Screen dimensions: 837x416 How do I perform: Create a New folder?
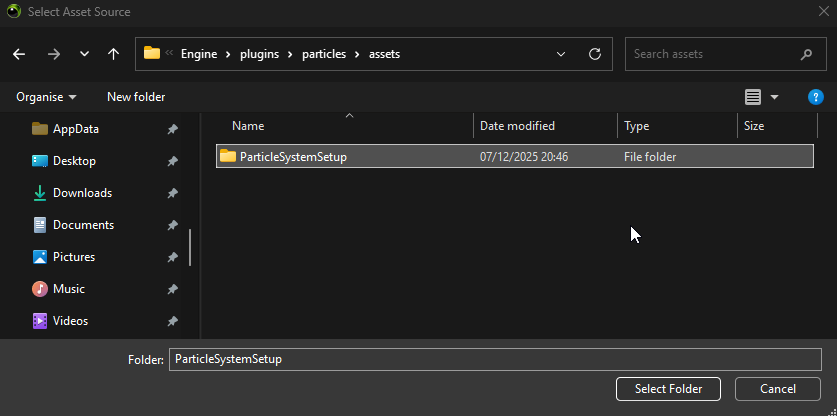coord(136,97)
